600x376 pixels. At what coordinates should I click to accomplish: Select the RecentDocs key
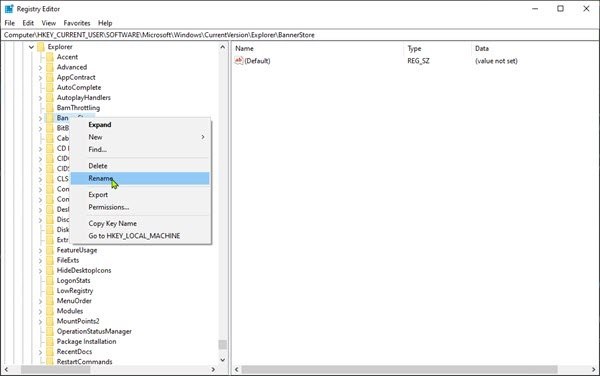(75, 352)
